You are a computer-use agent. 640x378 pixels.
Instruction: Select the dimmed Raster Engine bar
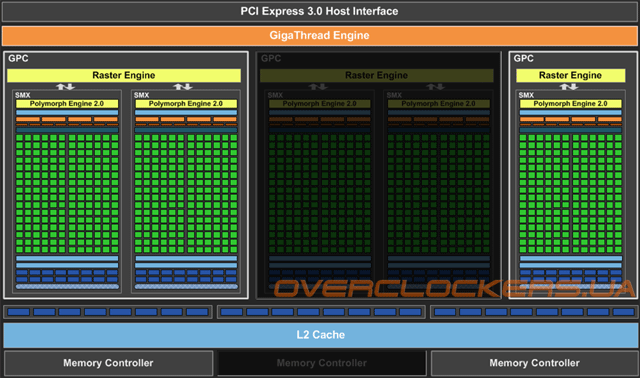click(x=376, y=76)
